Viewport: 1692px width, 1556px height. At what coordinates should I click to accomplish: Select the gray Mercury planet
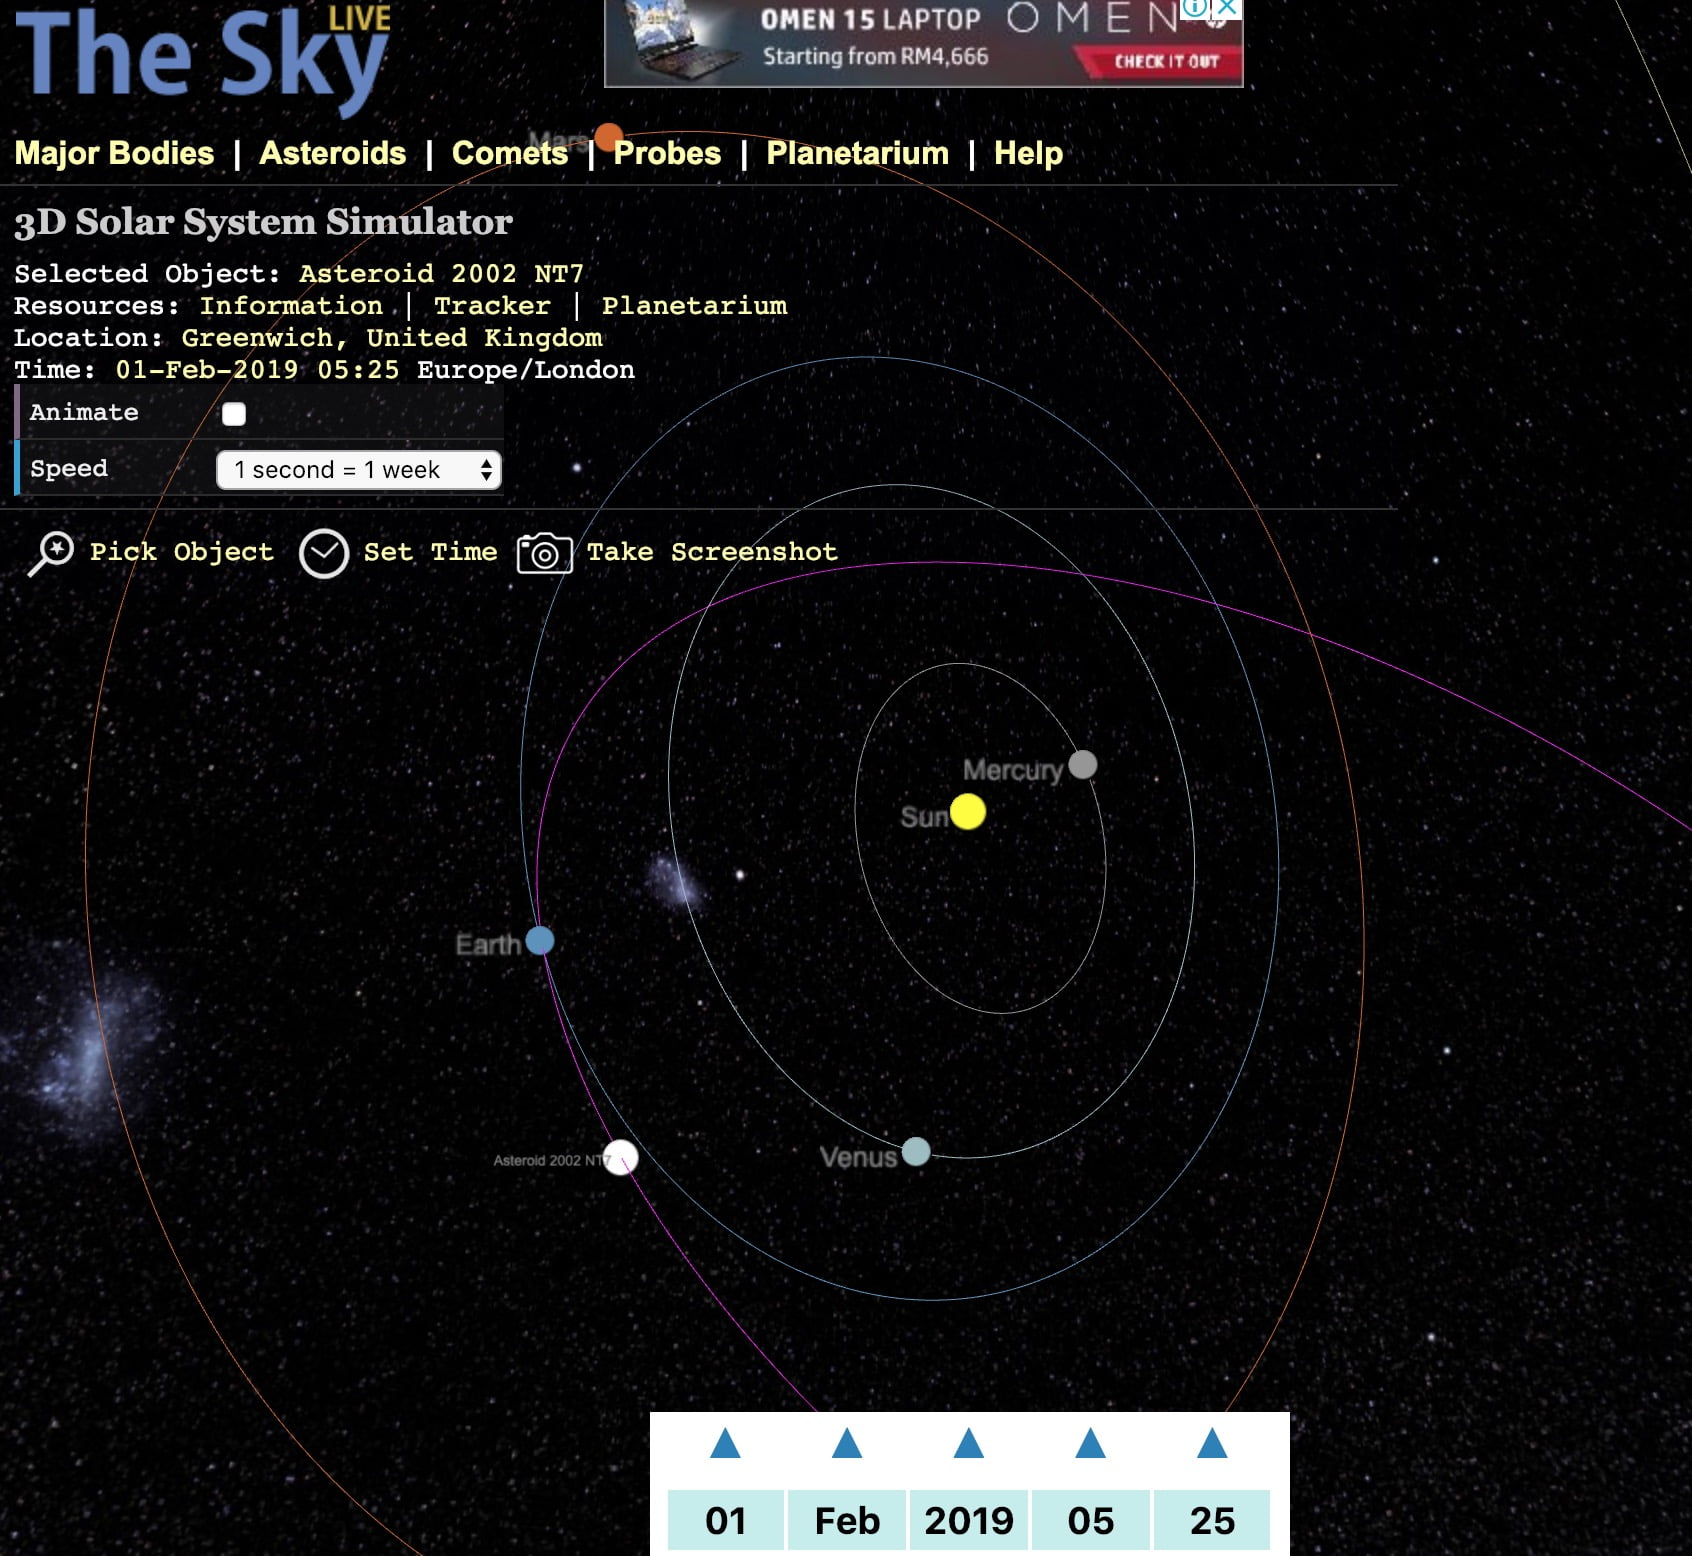[1083, 765]
